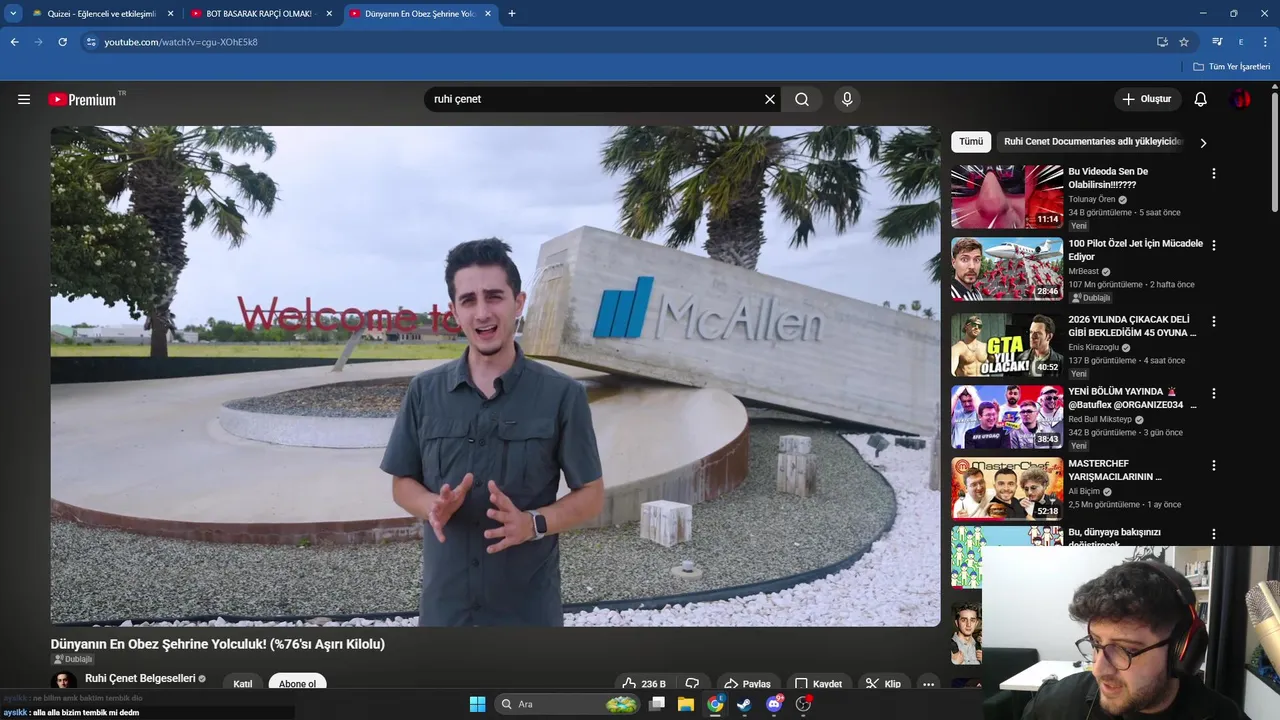Image resolution: width=1280 pixels, height=720 pixels.
Task: Open MrBeast channel name link
Action: pos(1084,271)
